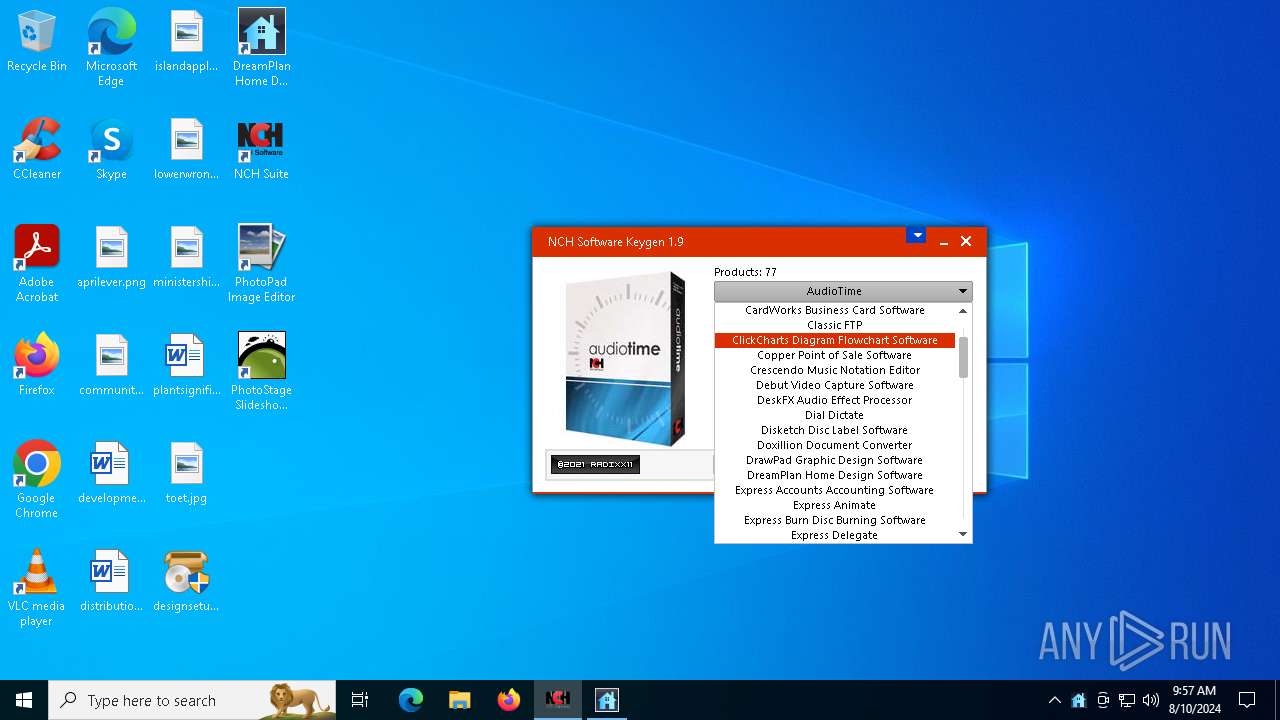The width and height of the screenshot is (1280, 720).
Task: Select DreamPlan Home Design Software entry
Action: click(835, 475)
